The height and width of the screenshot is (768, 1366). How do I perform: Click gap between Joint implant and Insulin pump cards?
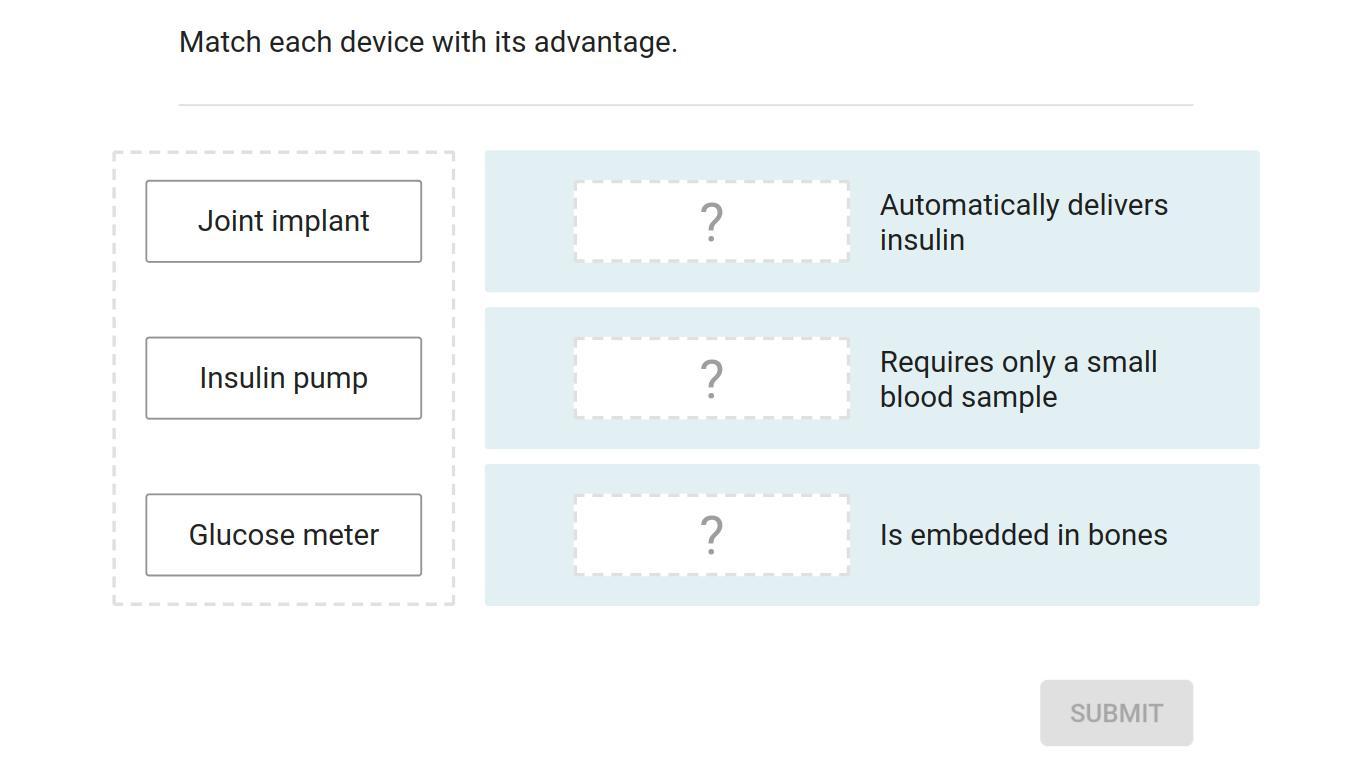(x=283, y=300)
